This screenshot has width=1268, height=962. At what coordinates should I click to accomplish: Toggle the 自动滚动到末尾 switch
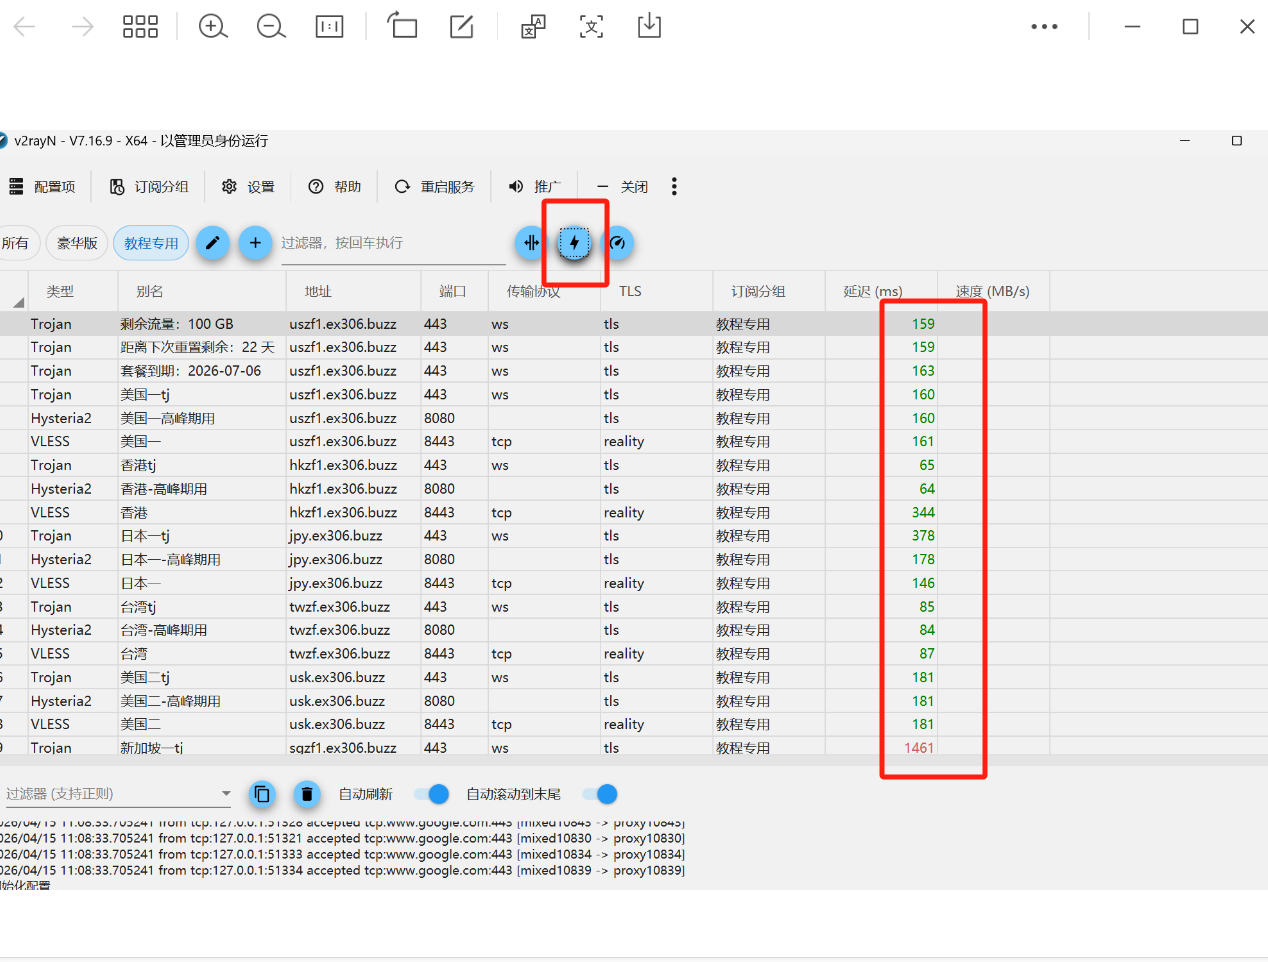pyautogui.click(x=600, y=794)
